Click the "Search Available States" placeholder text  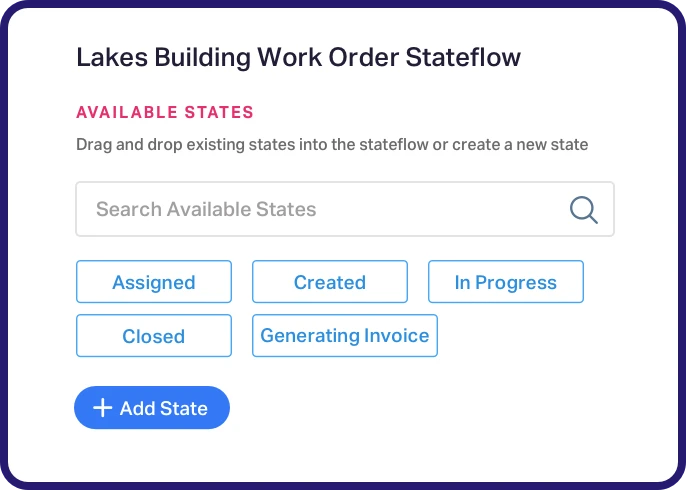coord(206,209)
